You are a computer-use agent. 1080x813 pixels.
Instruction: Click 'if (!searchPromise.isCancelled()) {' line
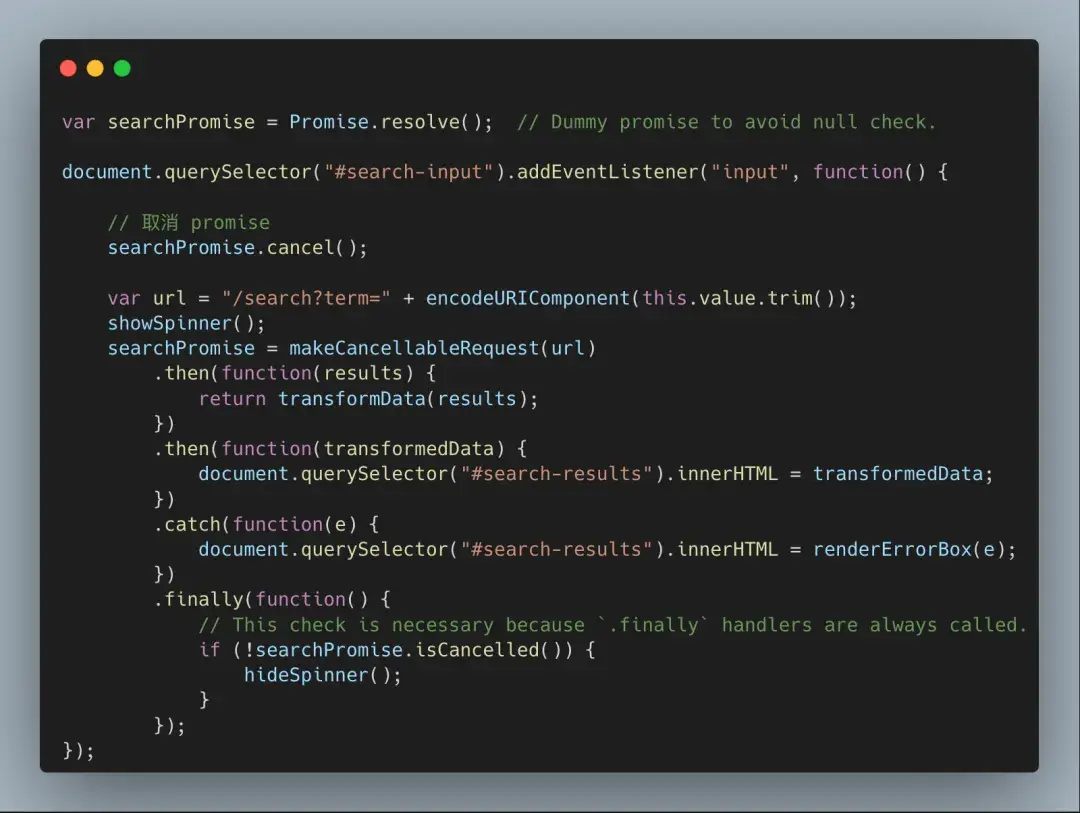pyautogui.click(x=397, y=650)
